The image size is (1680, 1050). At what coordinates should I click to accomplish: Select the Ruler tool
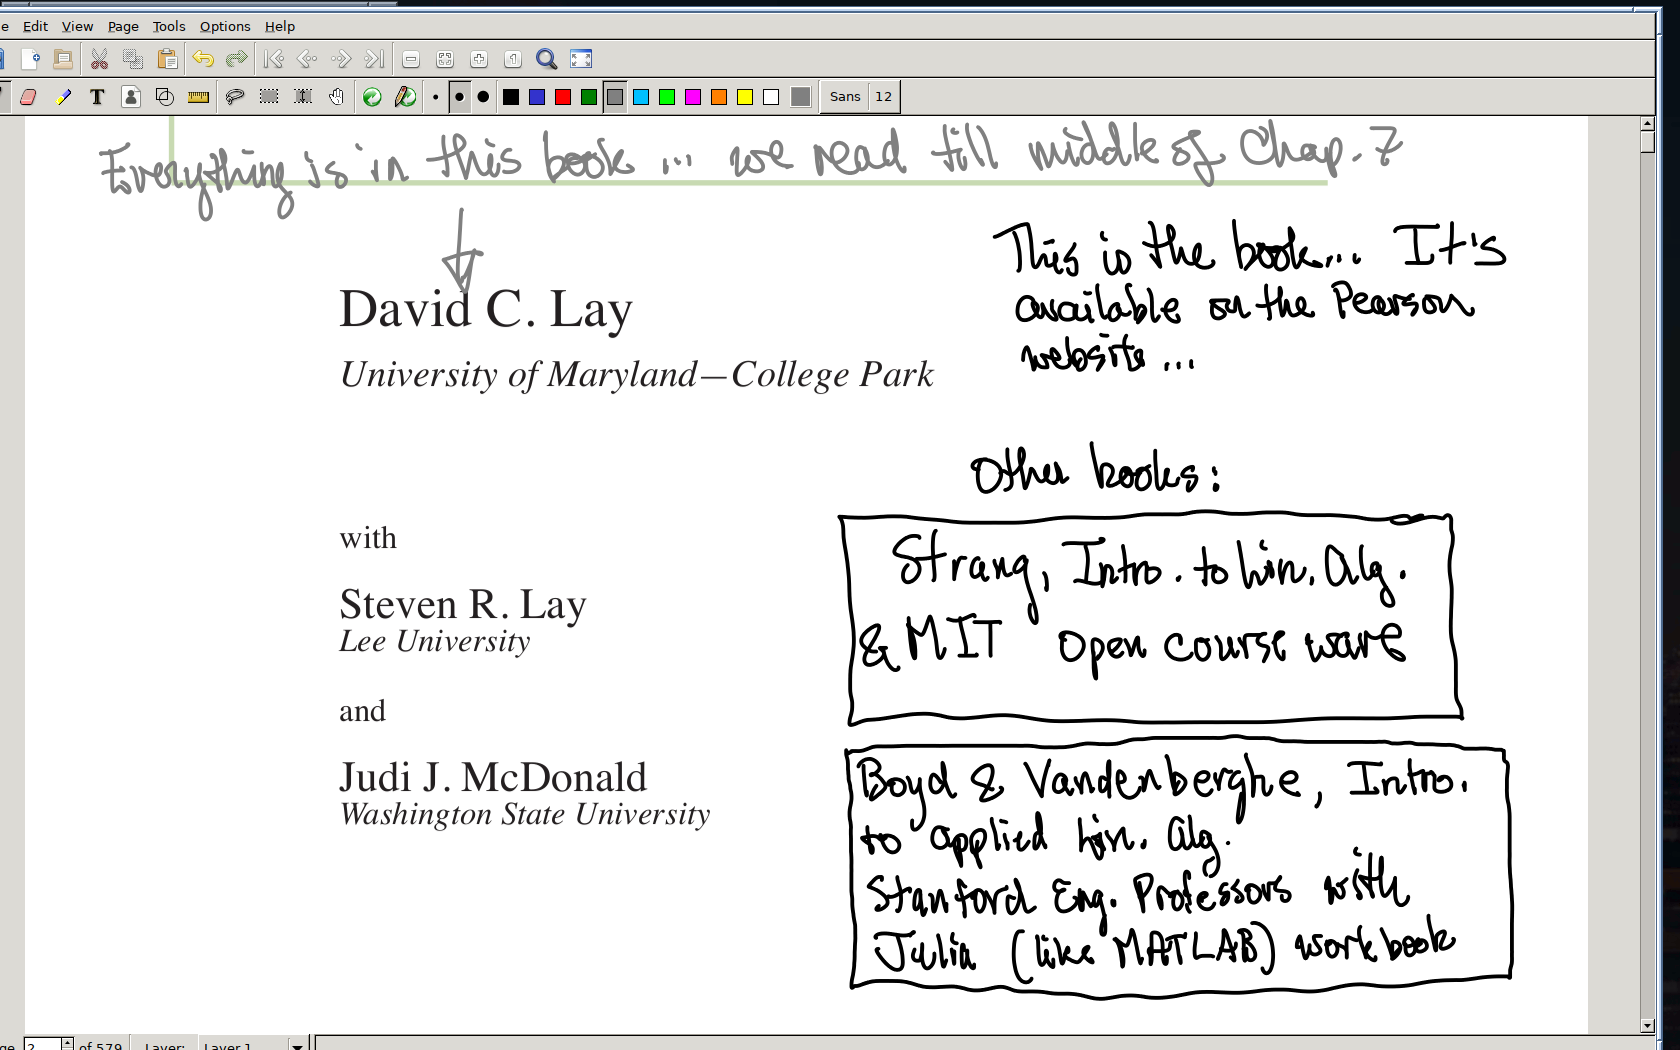[197, 96]
